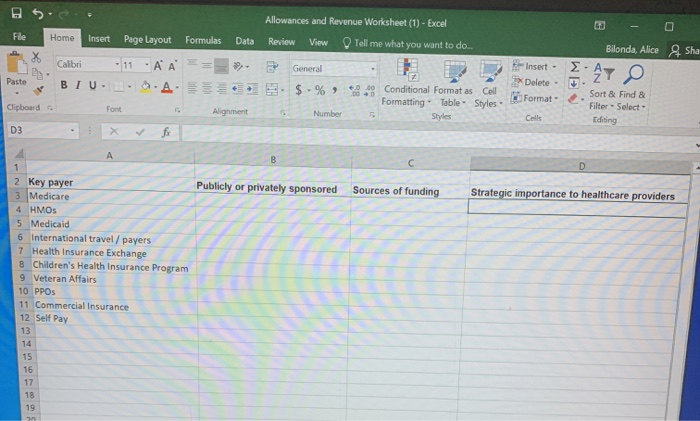This screenshot has width=700, height=421.
Task: Toggle Bold formatting
Action: click(64, 84)
